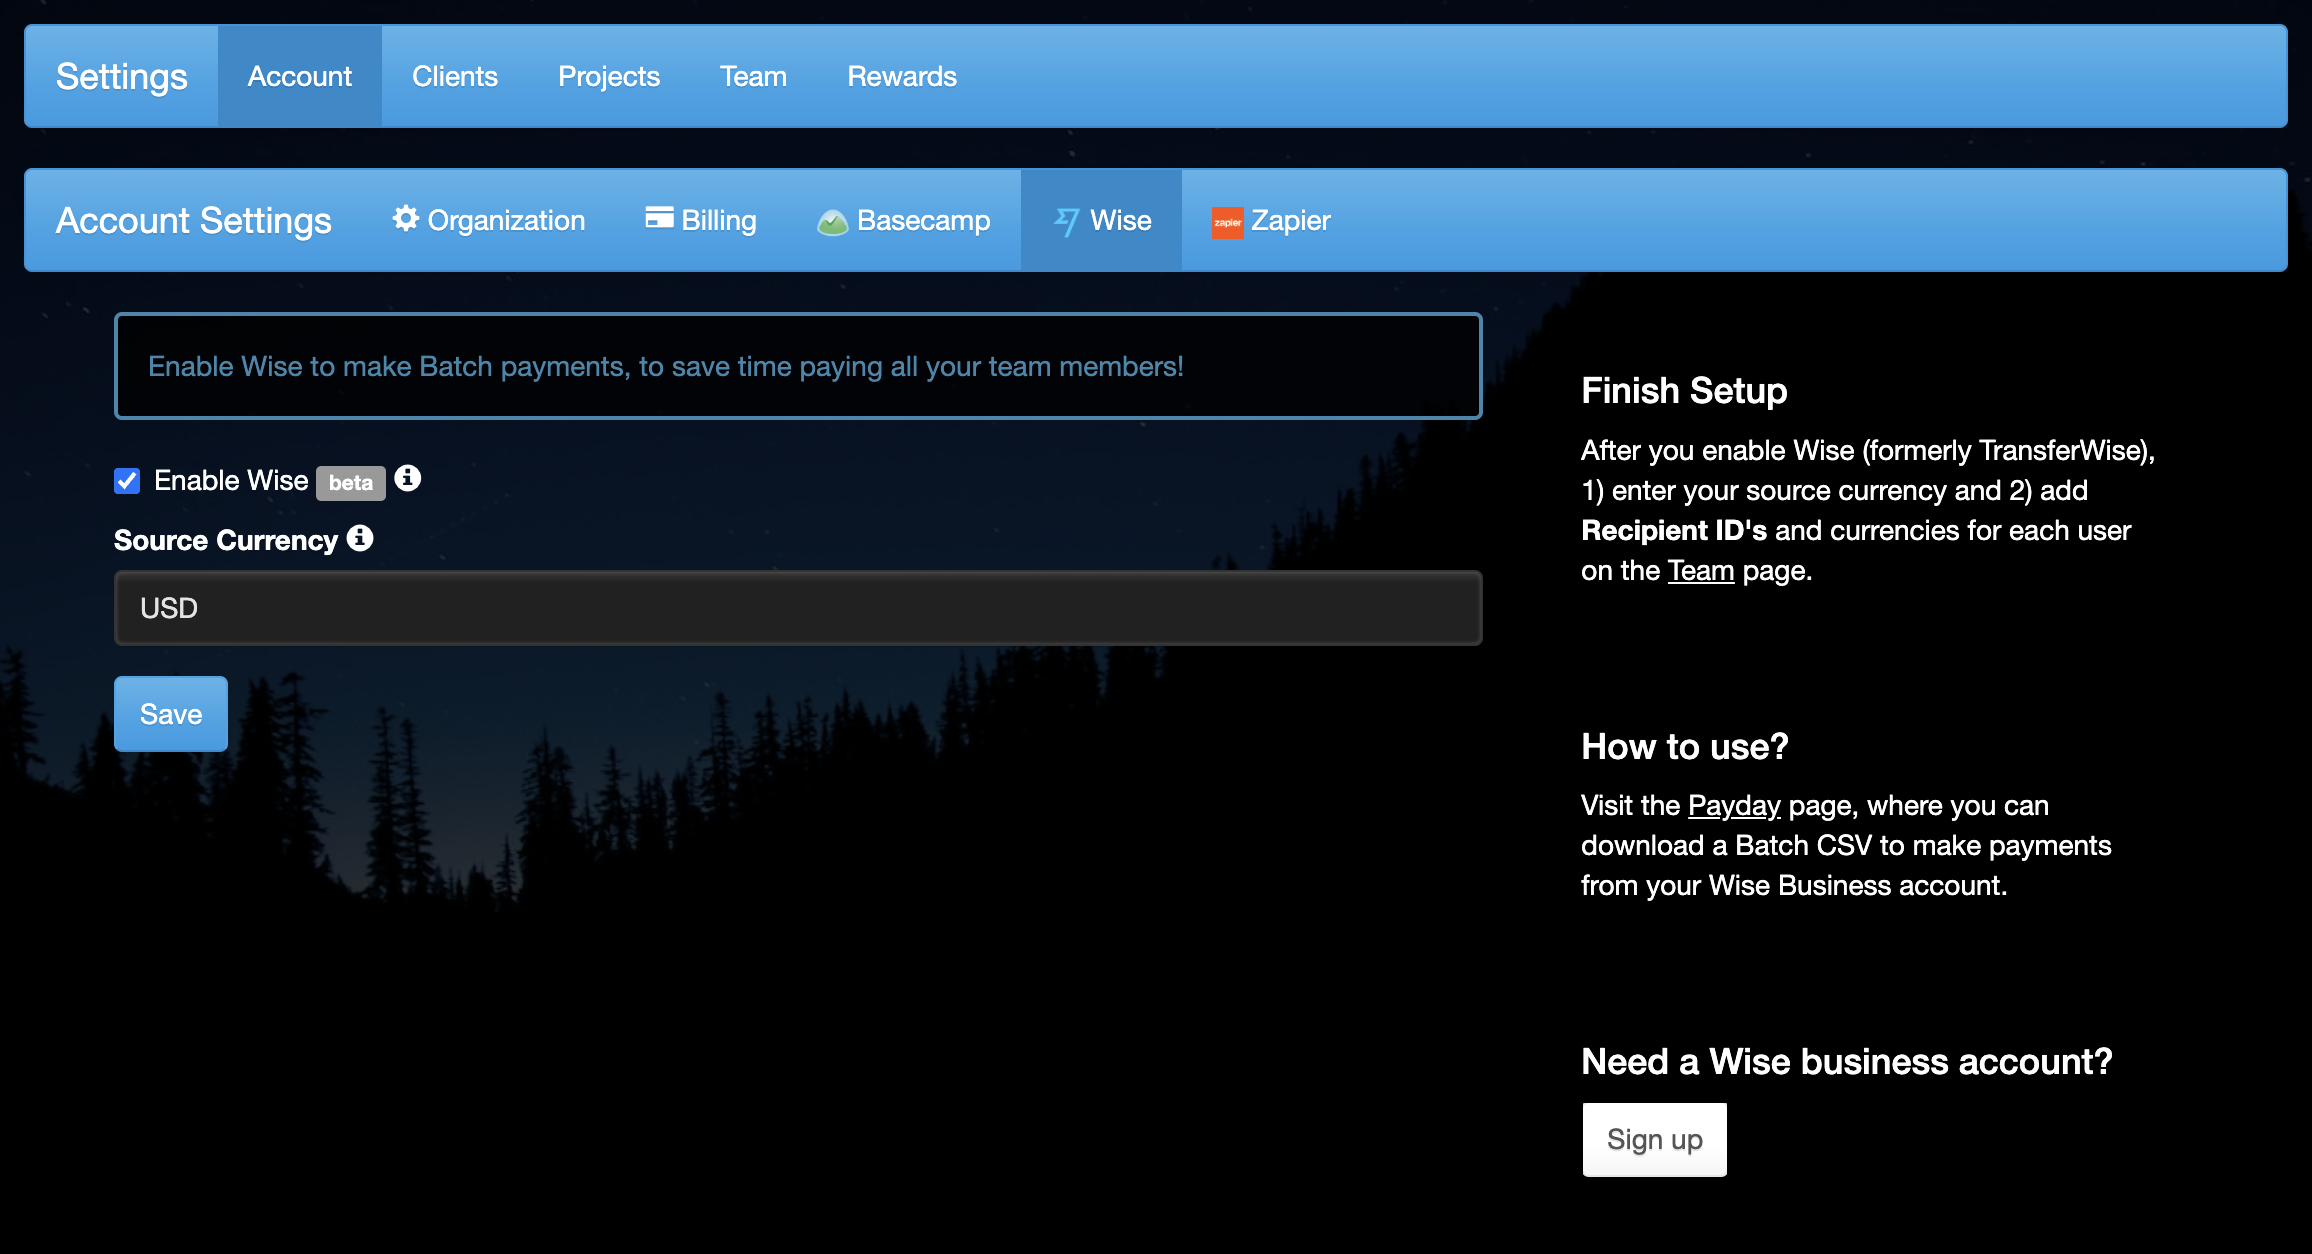Click the info icon beside Enable Wise
The width and height of the screenshot is (2312, 1254).
pos(407,478)
